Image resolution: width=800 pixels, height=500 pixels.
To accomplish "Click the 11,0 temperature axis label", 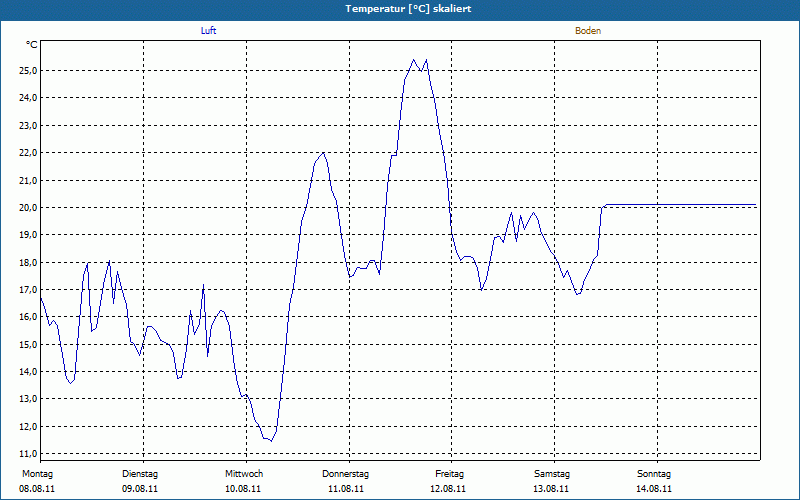I will click(28, 454).
